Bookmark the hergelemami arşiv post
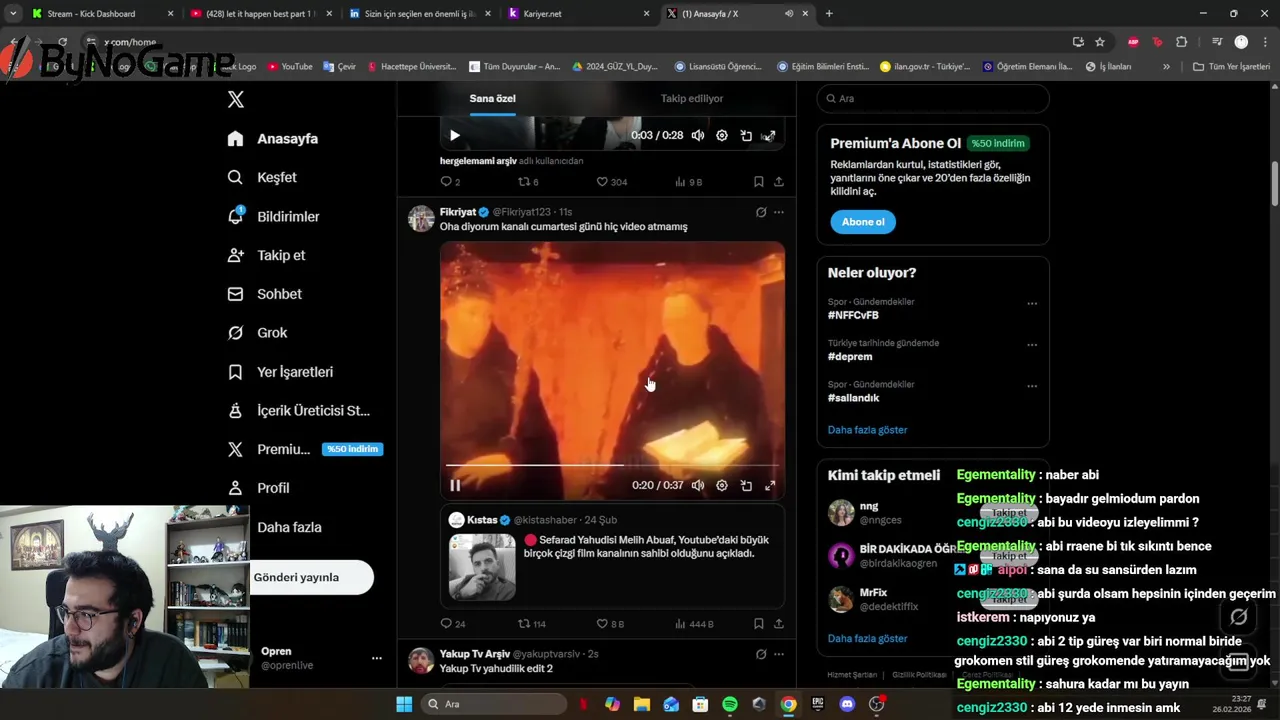The width and height of the screenshot is (1280, 720). [x=758, y=182]
